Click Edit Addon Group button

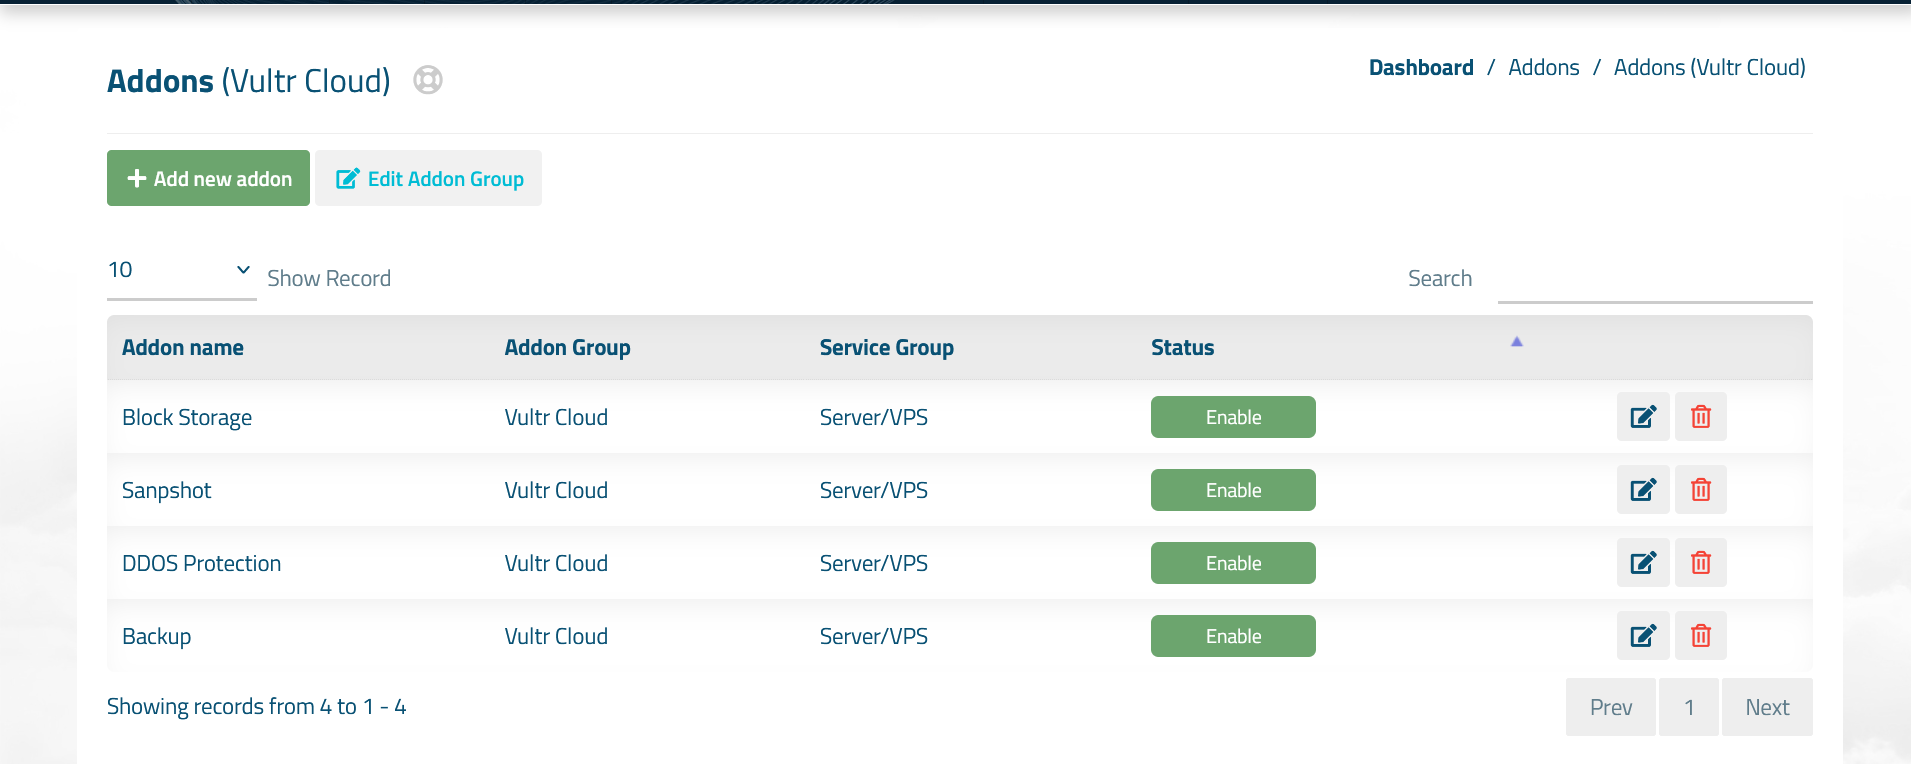tap(428, 178)
